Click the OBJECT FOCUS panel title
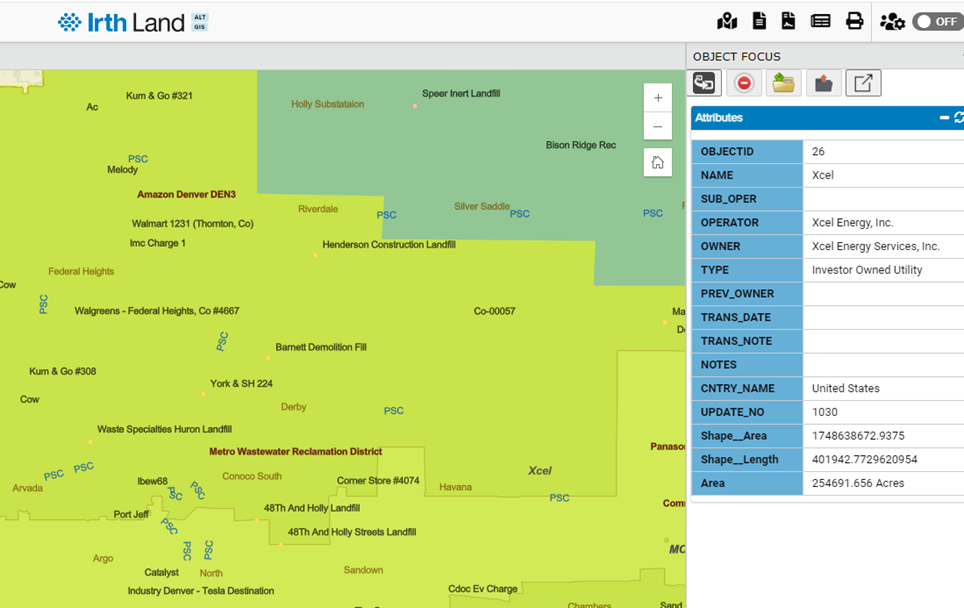The height and width of the screenshot is (608, 964). (737, 57)
